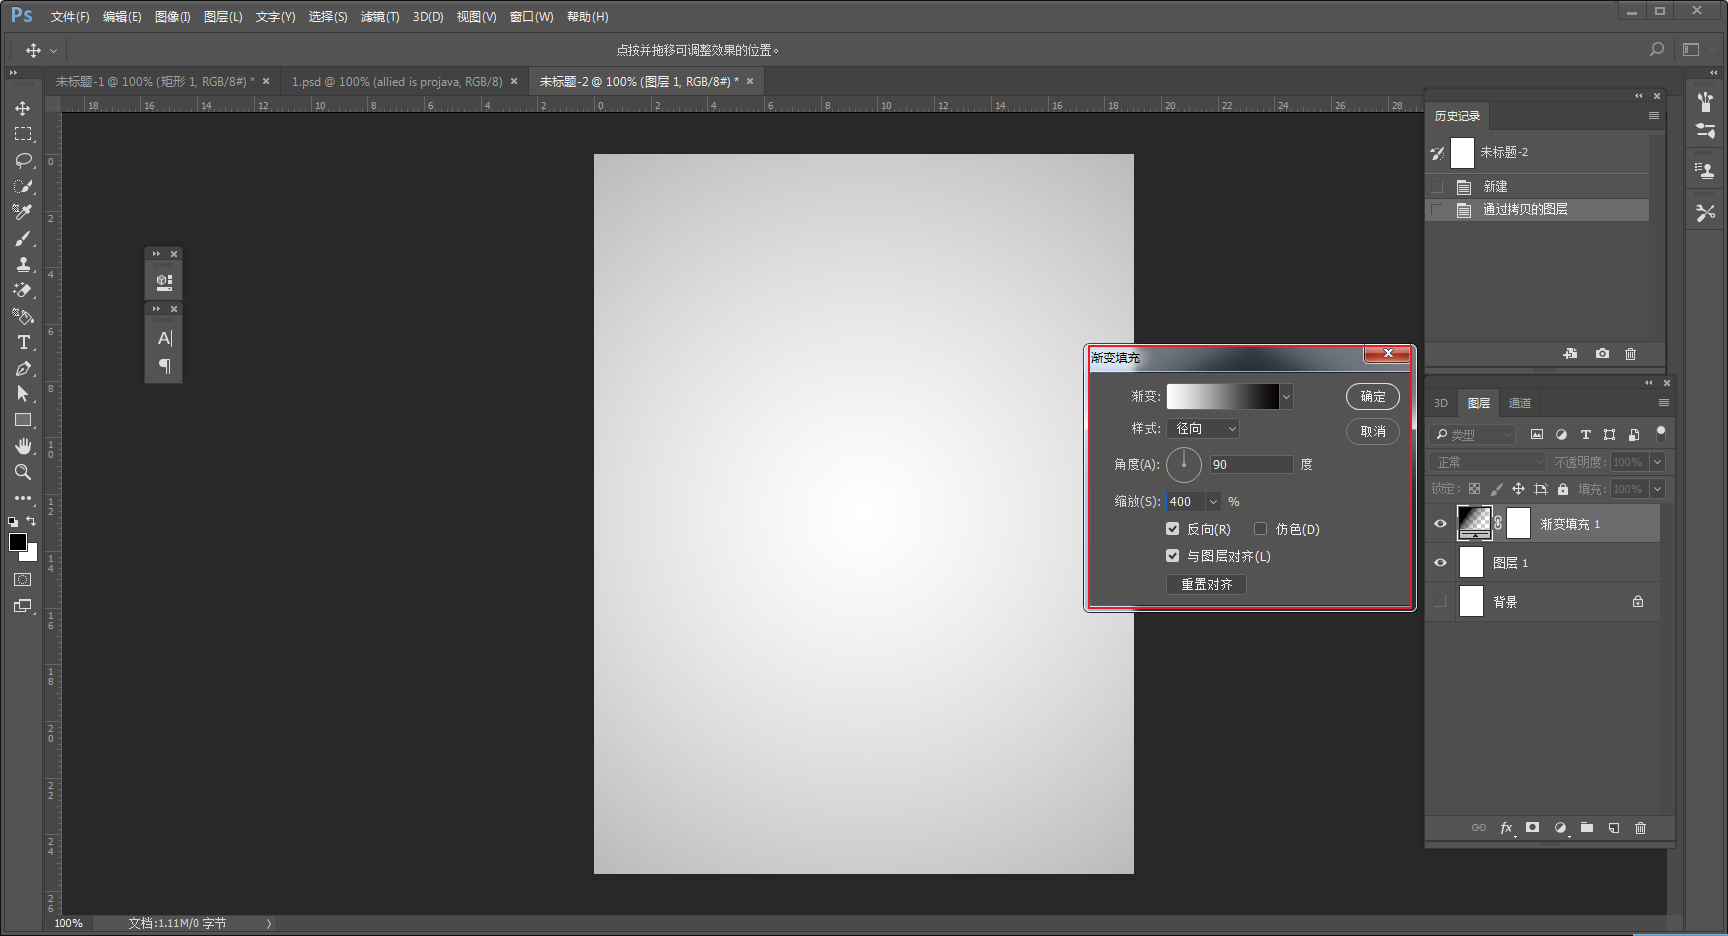Viewport: 1728px width, 936px height.
Task: Show the 背景 layer
Action: click(1440, 602)
